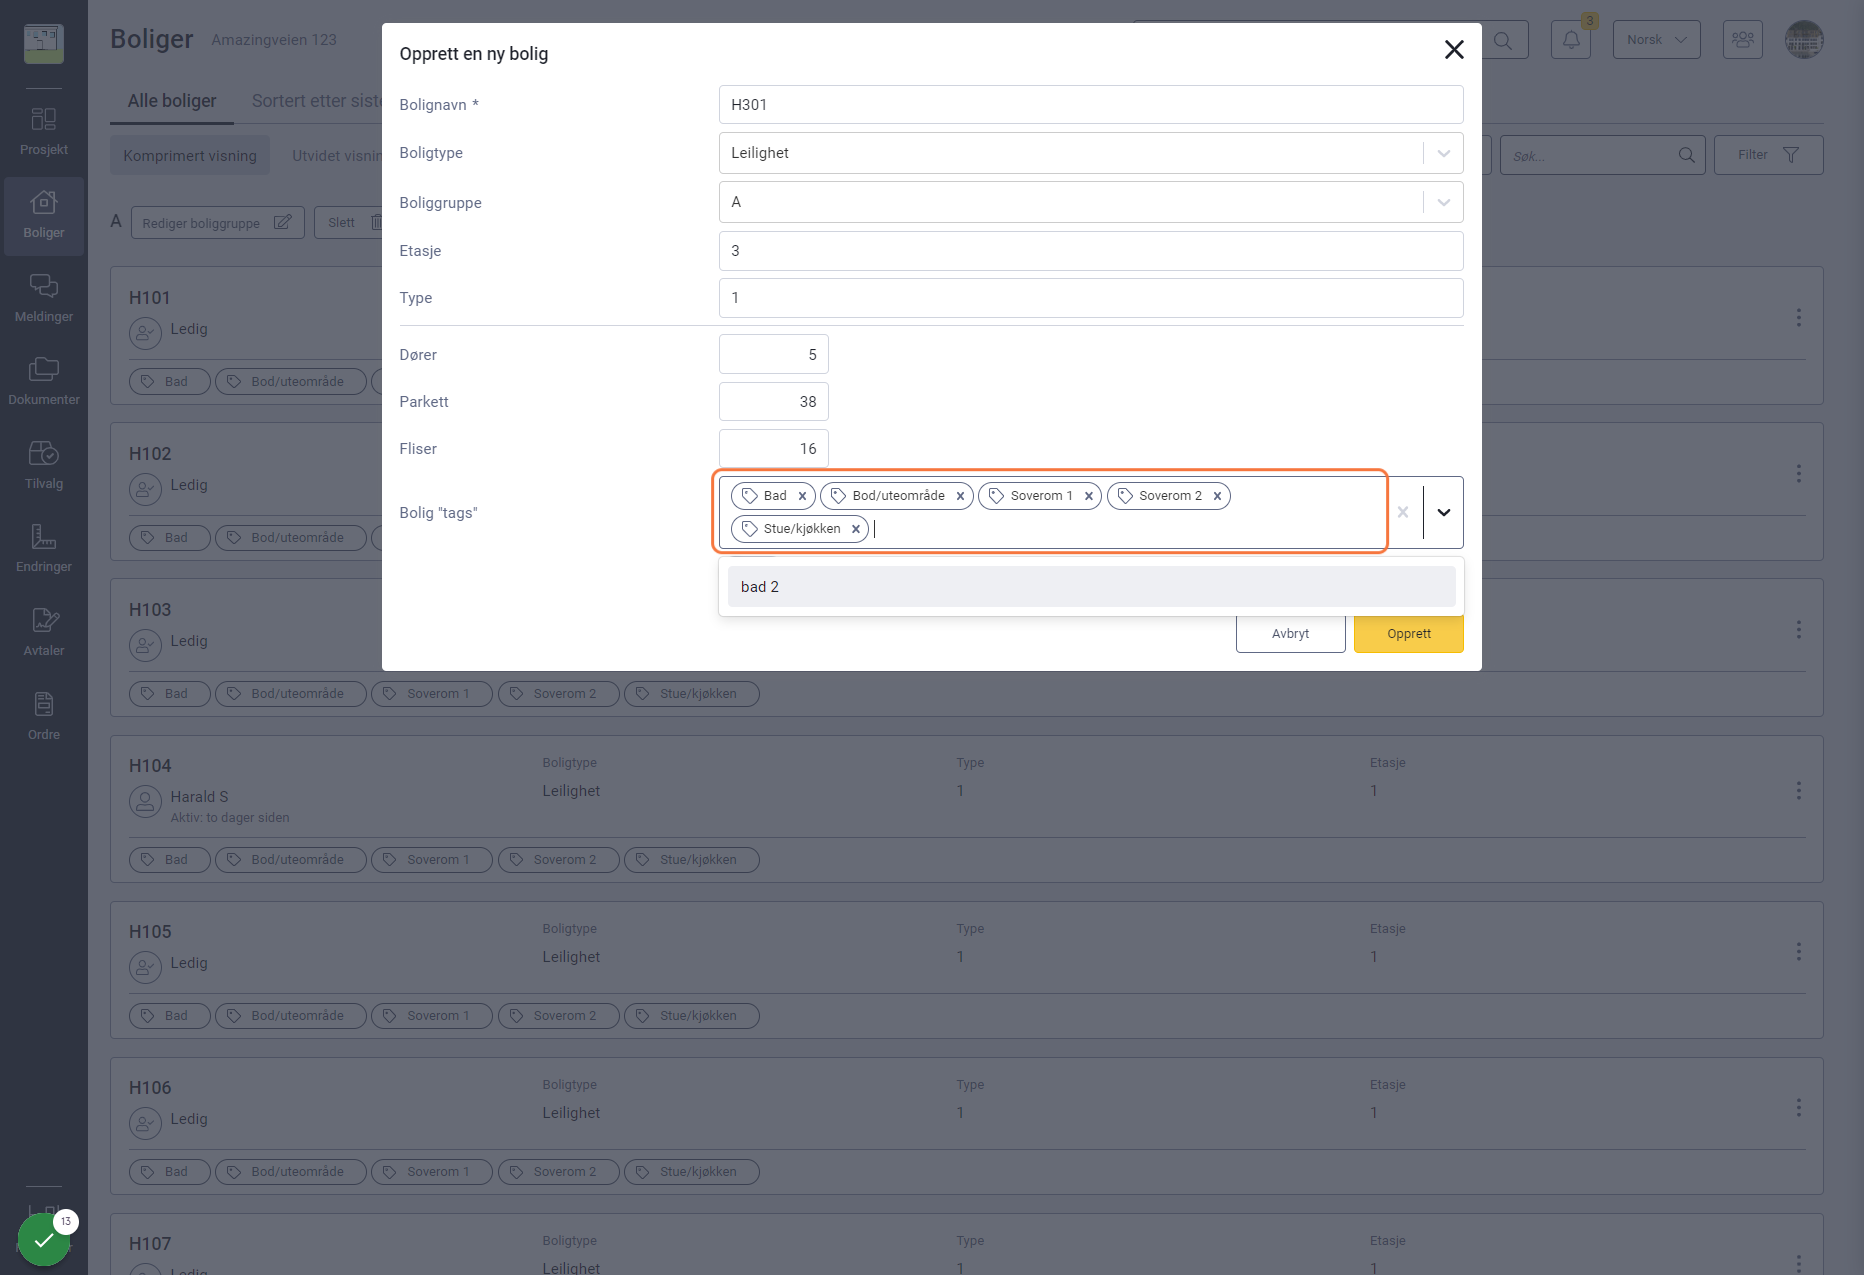
Task: Remove the Bod/uteområde tag
Action: (x=960, y=496)
